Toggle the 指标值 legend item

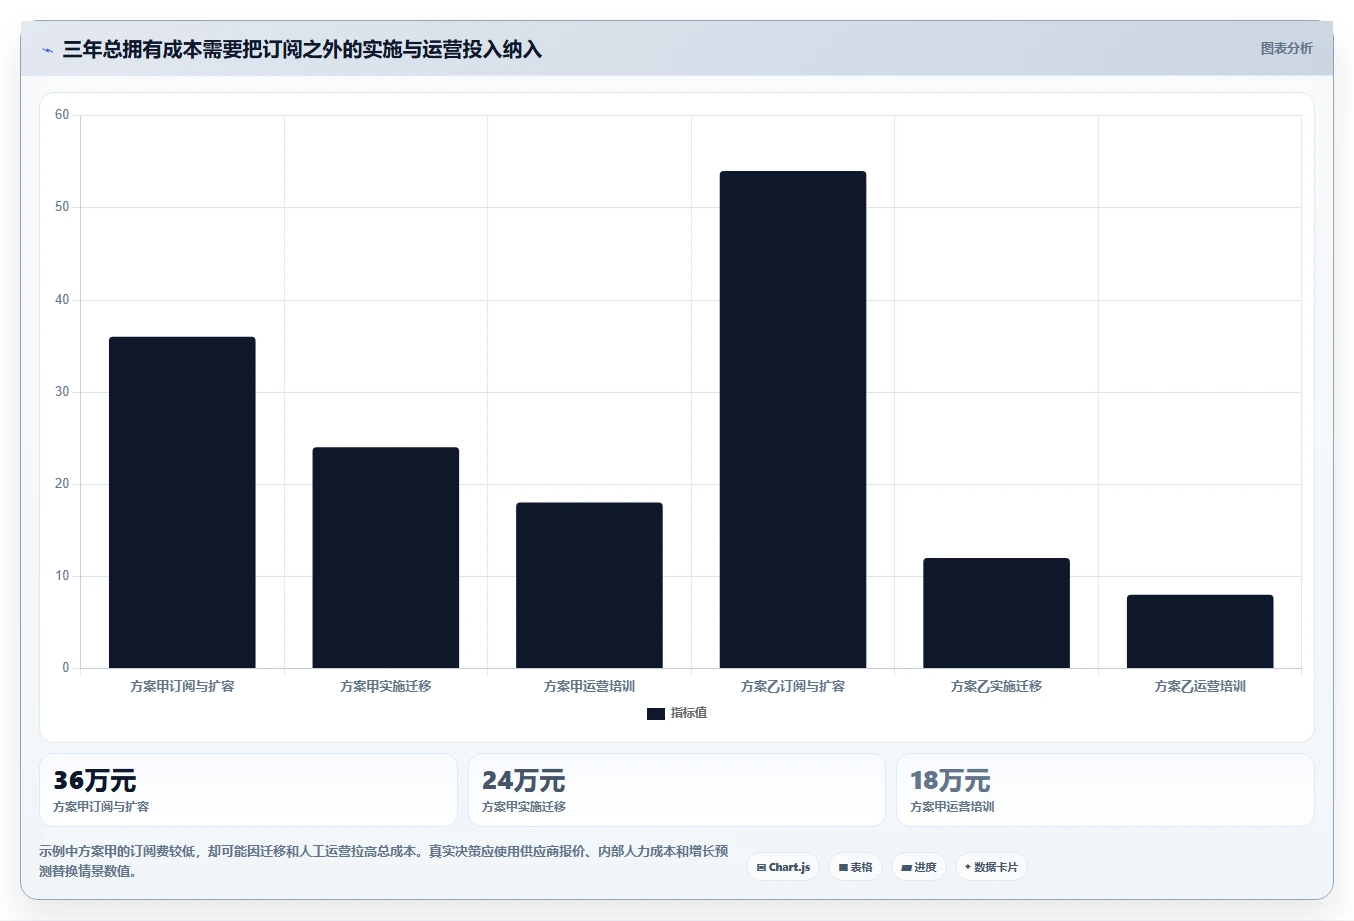[677, 713]
